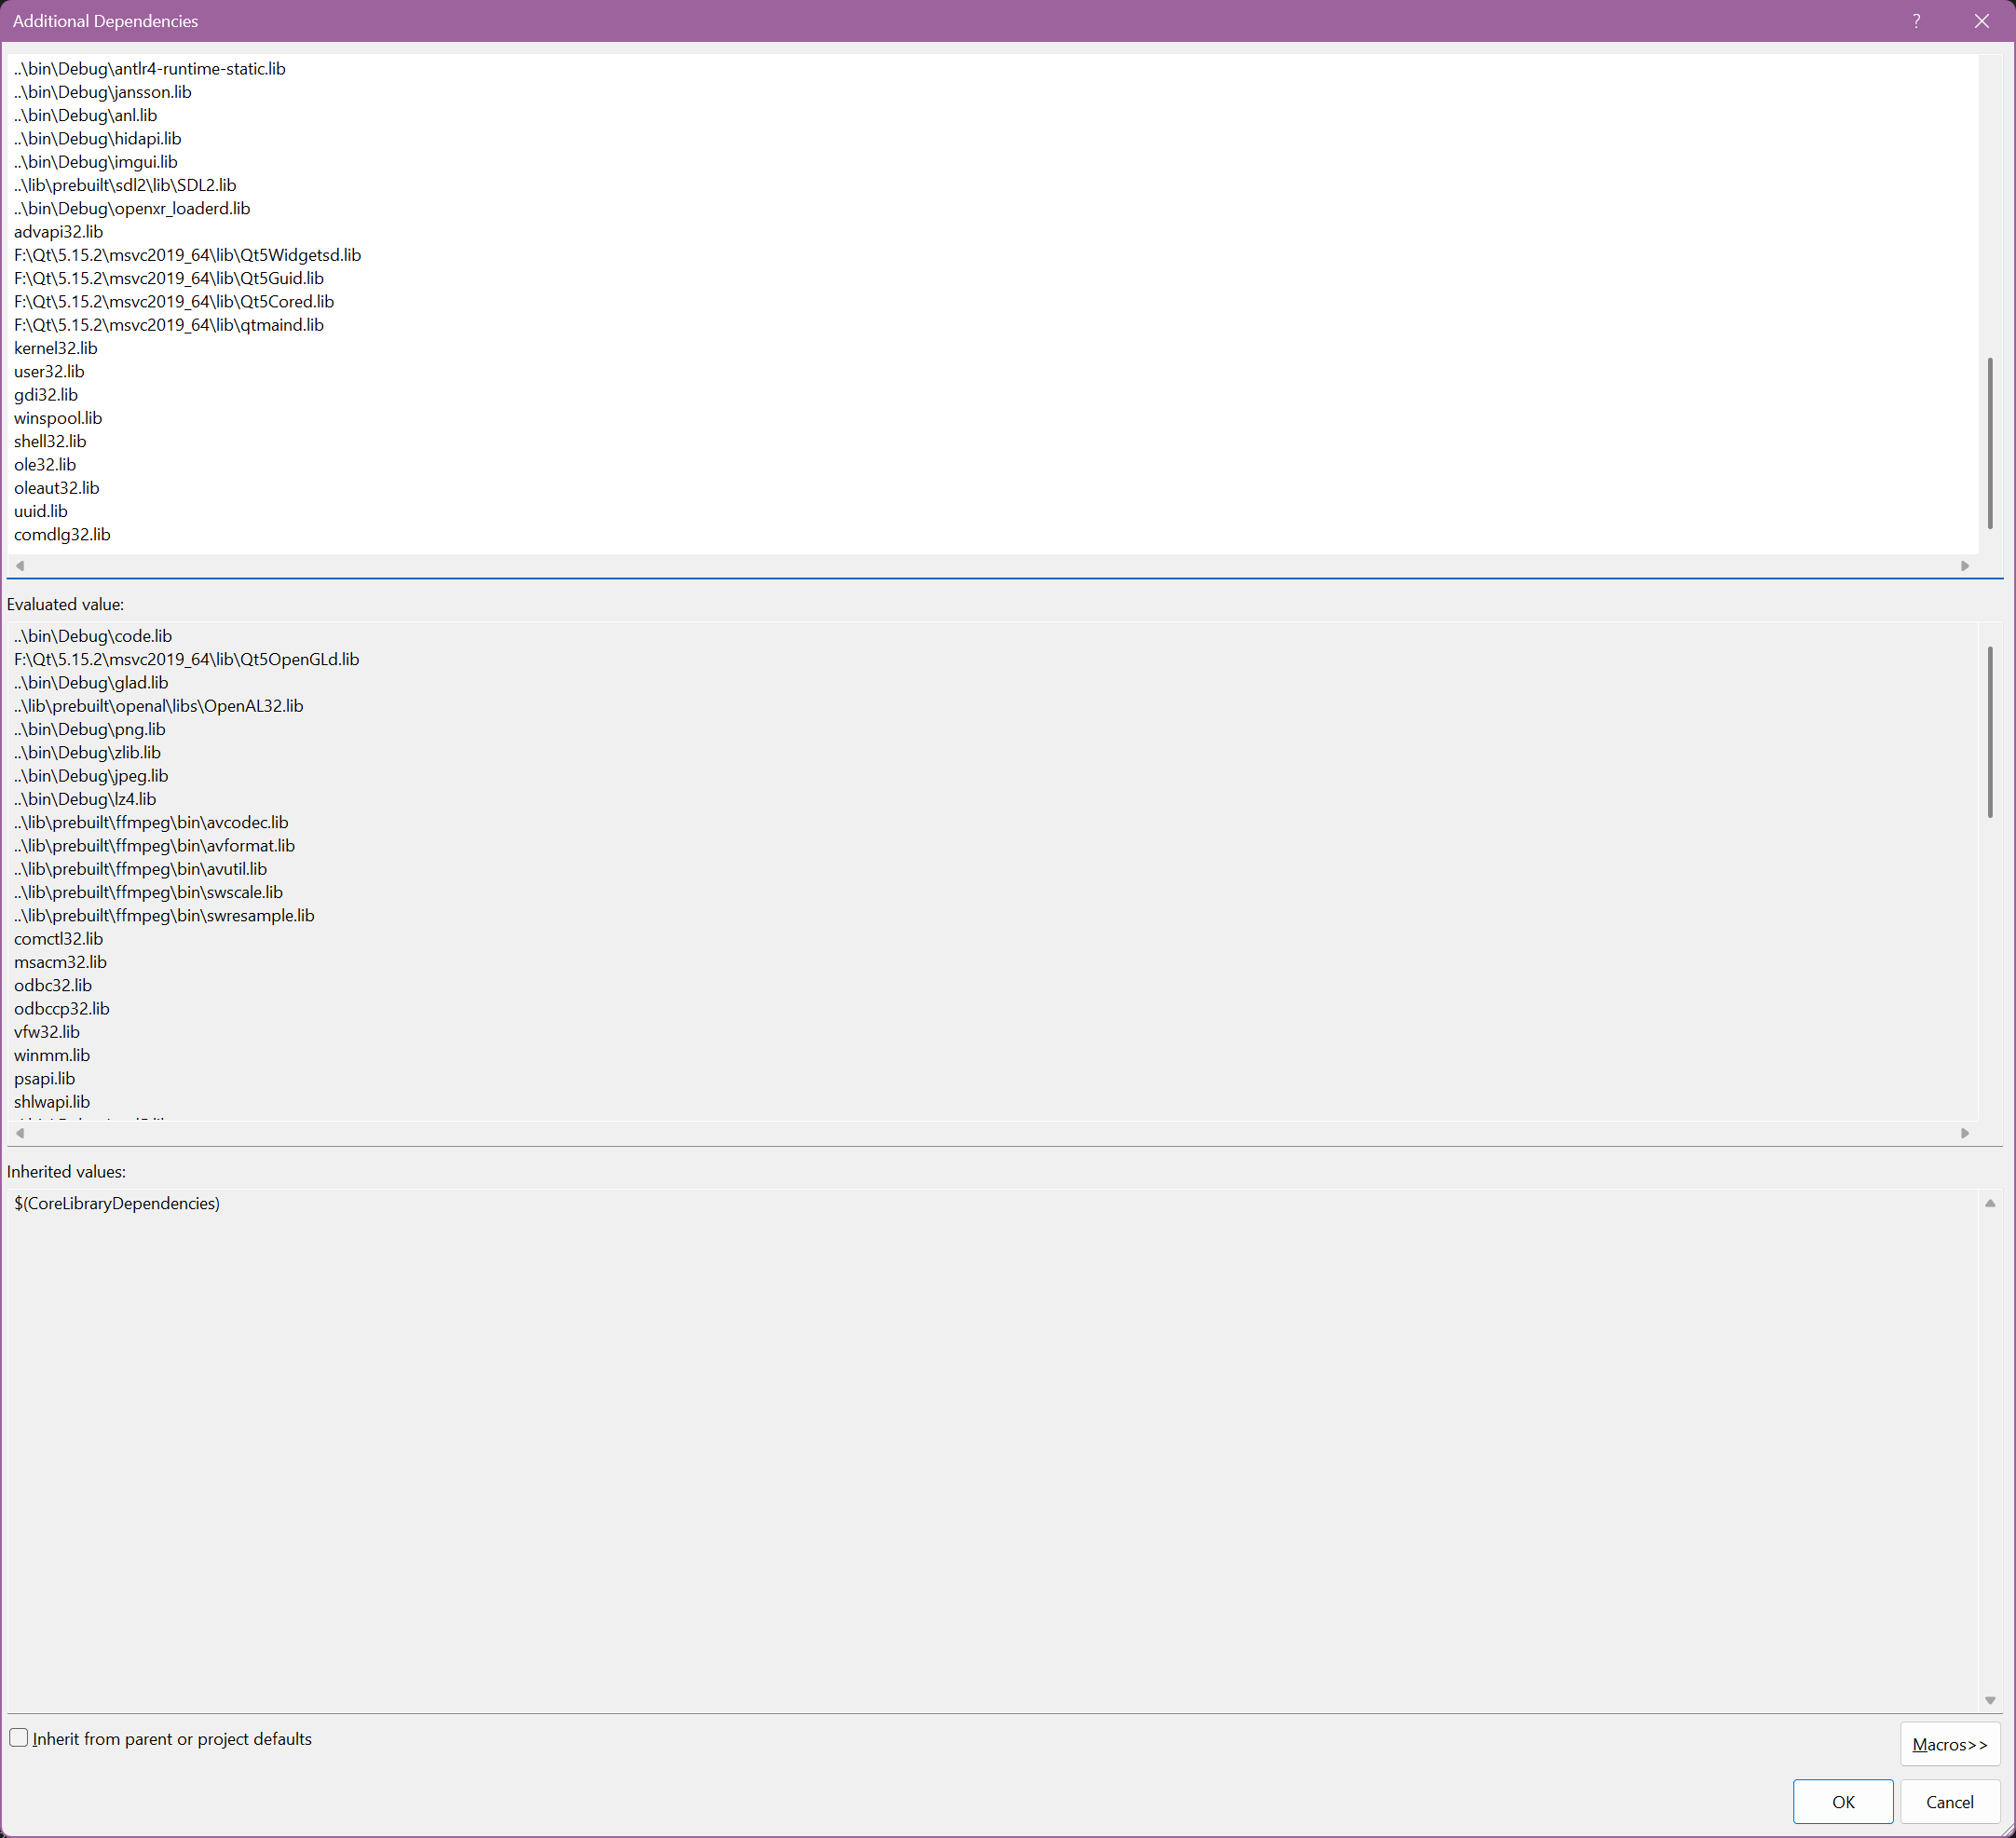
Task: Click avformat.lib in Evaluated value
Action: 155,845
